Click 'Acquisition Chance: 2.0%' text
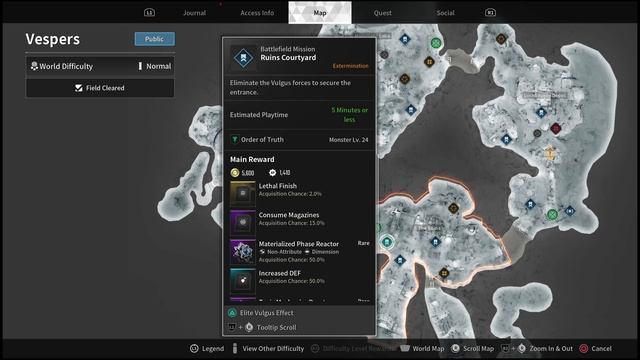Image resolution: width=640 pixels, height=360 pixels. 290,194
